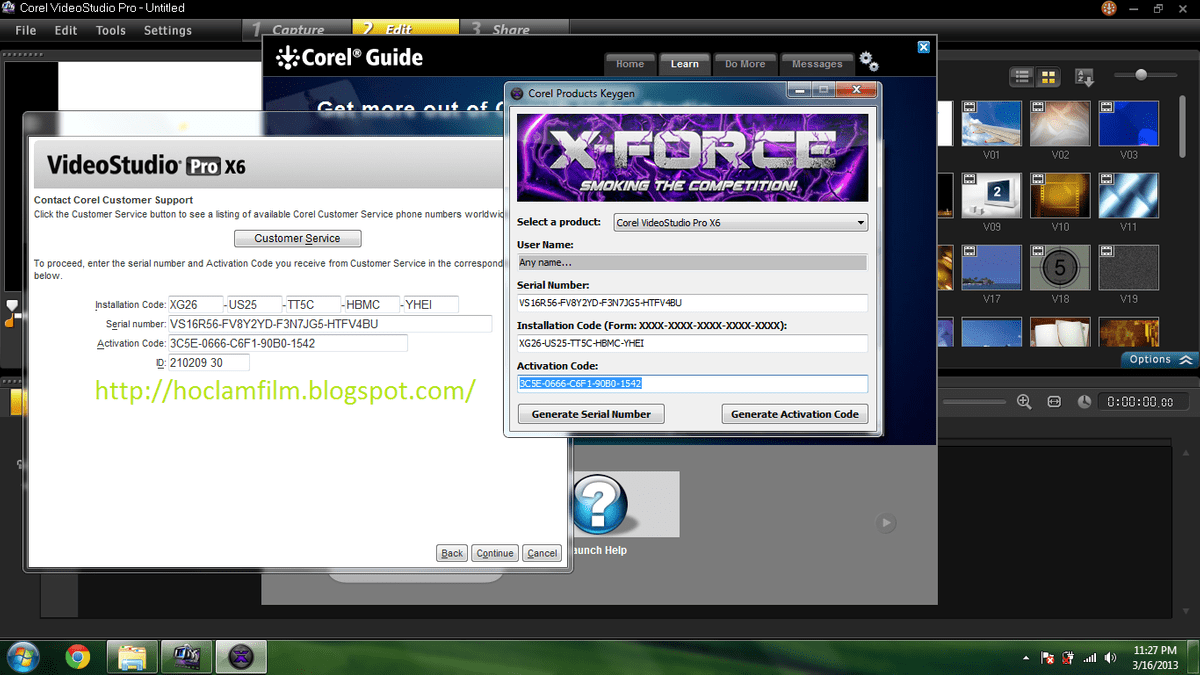Click the Continue button in the activation dialog
The height and width of the screenshot is (675, 1200).
tap(494, 552)
